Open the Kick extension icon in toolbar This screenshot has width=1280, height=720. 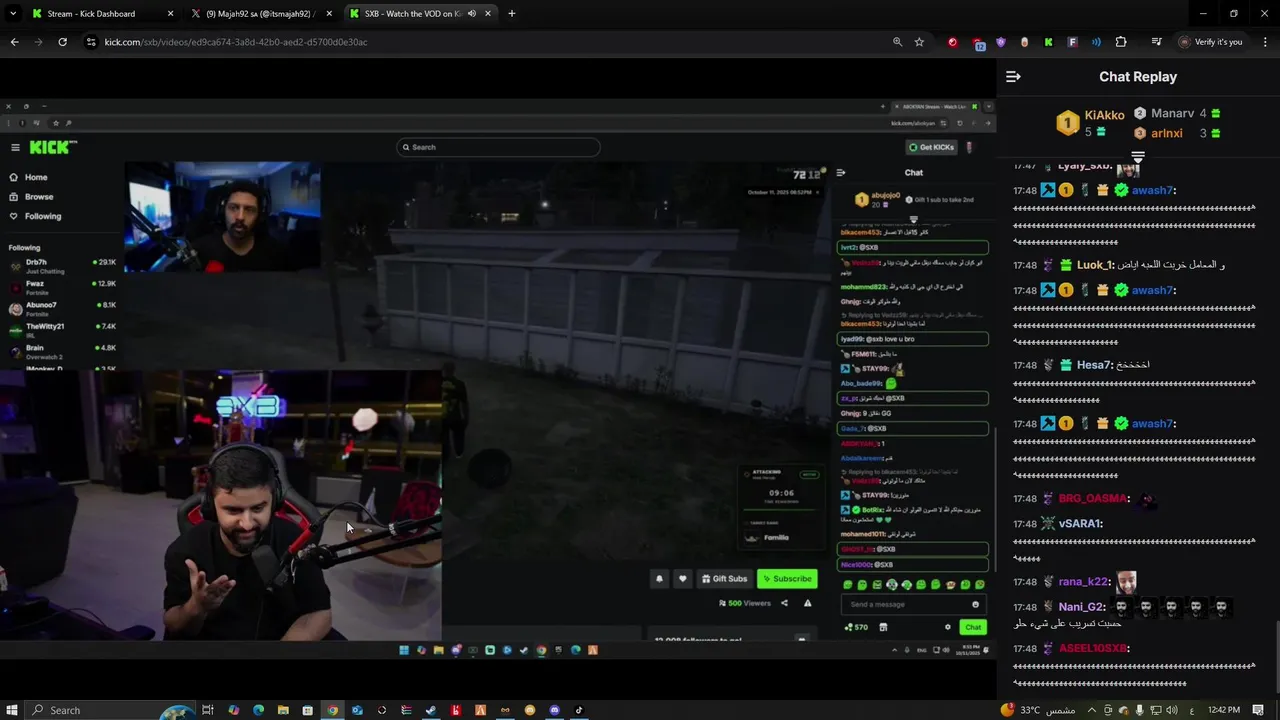[x=1048, y=42]
